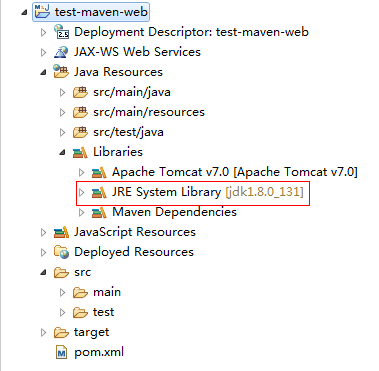The height and width of the screenshot is (371, 379).
Task: Expand the JAX-WS Web Services node
Action: pyautogui.click(x=43, y=52)
